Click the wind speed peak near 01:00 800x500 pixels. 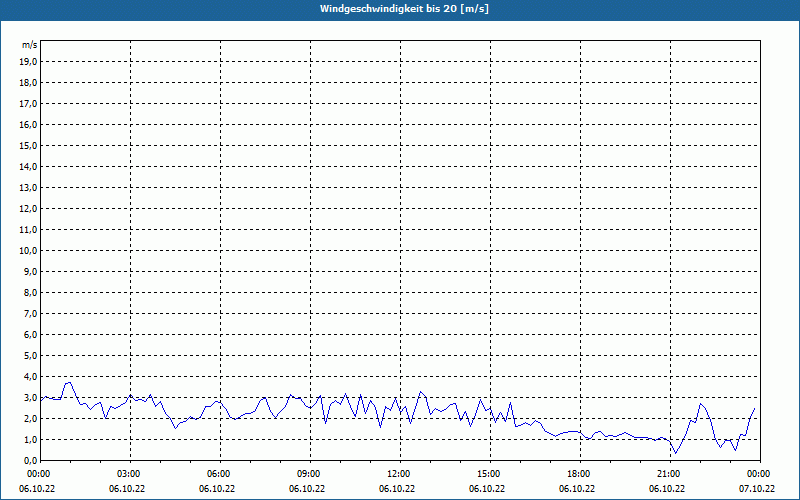pyautogui.click(x=68, y=382)
